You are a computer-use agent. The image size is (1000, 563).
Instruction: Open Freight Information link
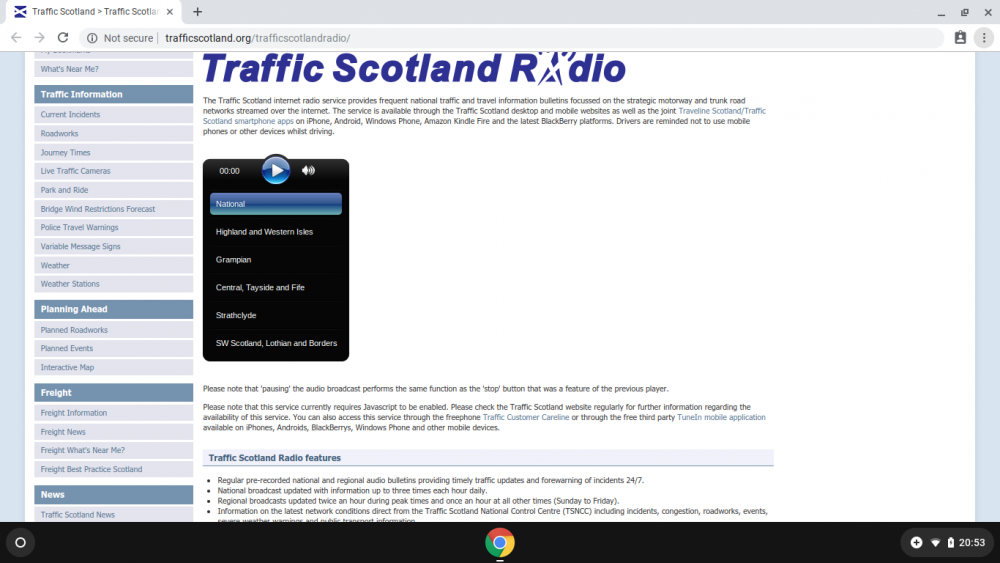coord(114,413)
